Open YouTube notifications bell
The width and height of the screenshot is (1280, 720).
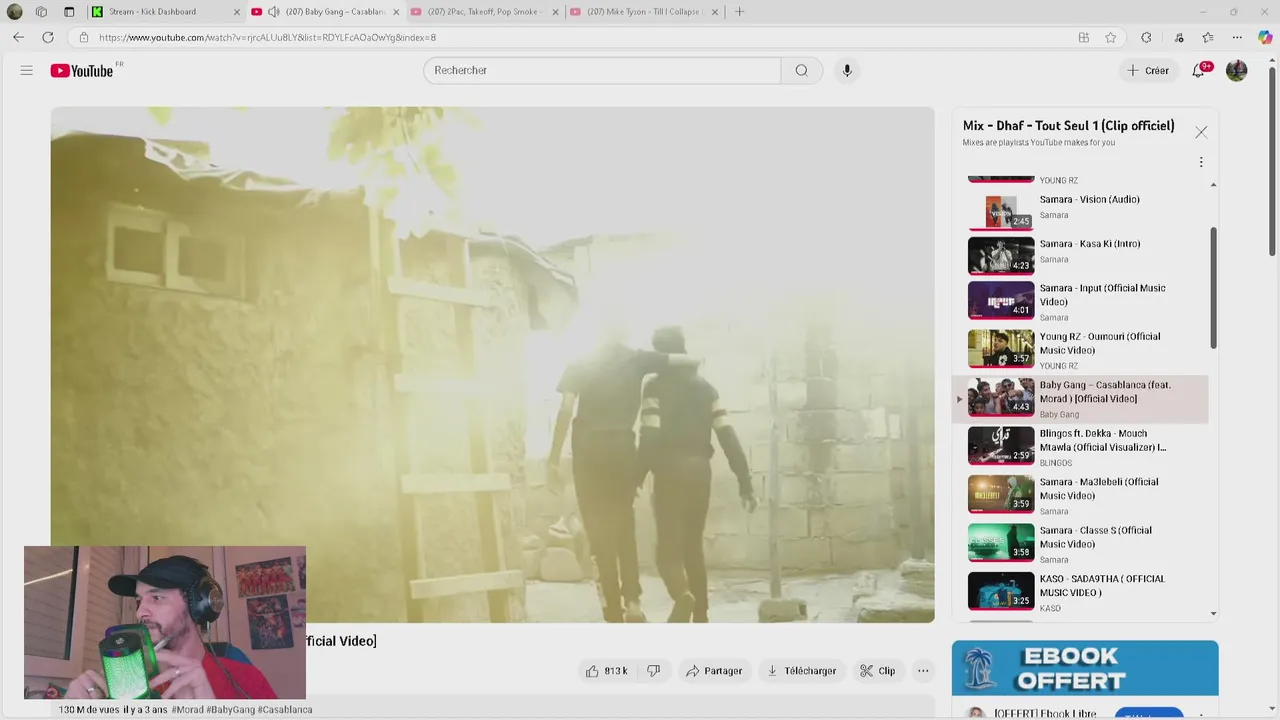1199,70
